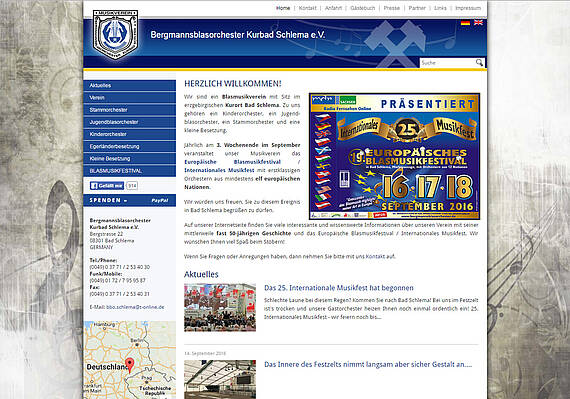Select Verein in the sidebar
570x399 pixels.
129,98
